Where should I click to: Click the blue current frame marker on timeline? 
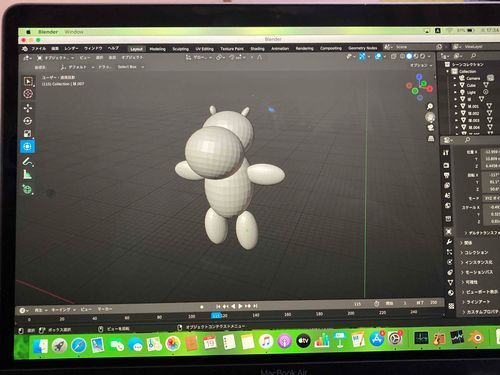pos(216,315)
